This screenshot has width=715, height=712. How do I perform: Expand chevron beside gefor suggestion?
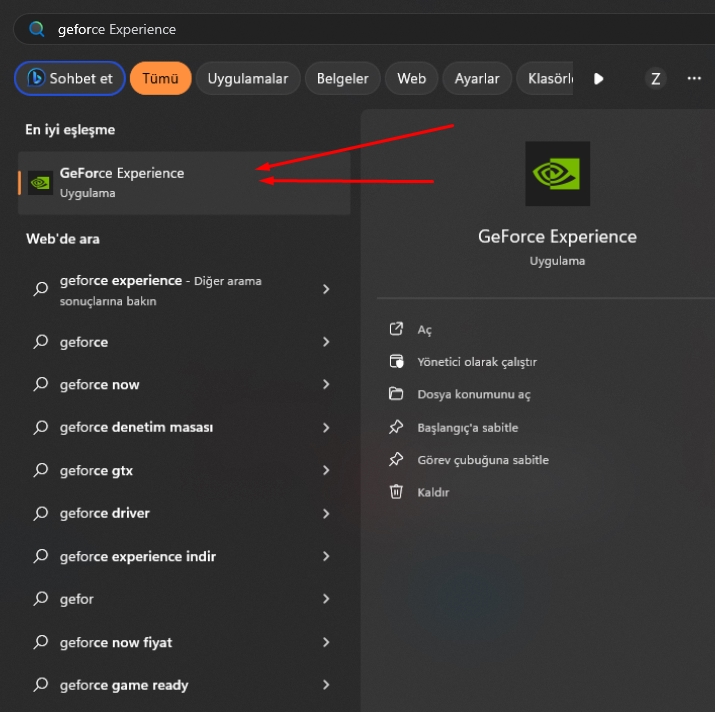[326, 599]
